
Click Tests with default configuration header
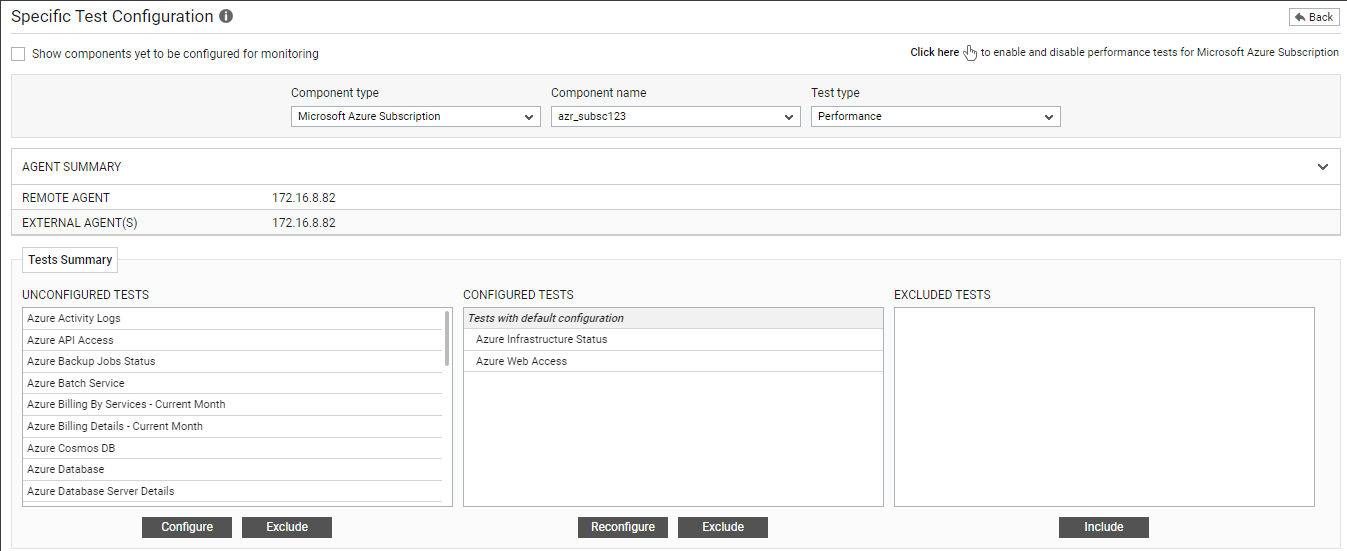pyautogui.click(x=673, y=318)
